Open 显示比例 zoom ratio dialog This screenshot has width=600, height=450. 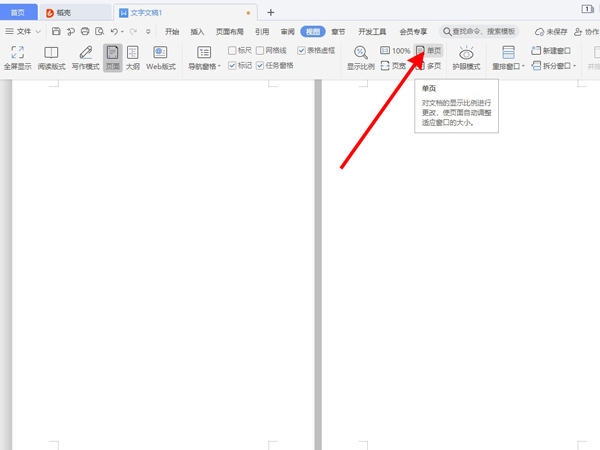(360, 57)
